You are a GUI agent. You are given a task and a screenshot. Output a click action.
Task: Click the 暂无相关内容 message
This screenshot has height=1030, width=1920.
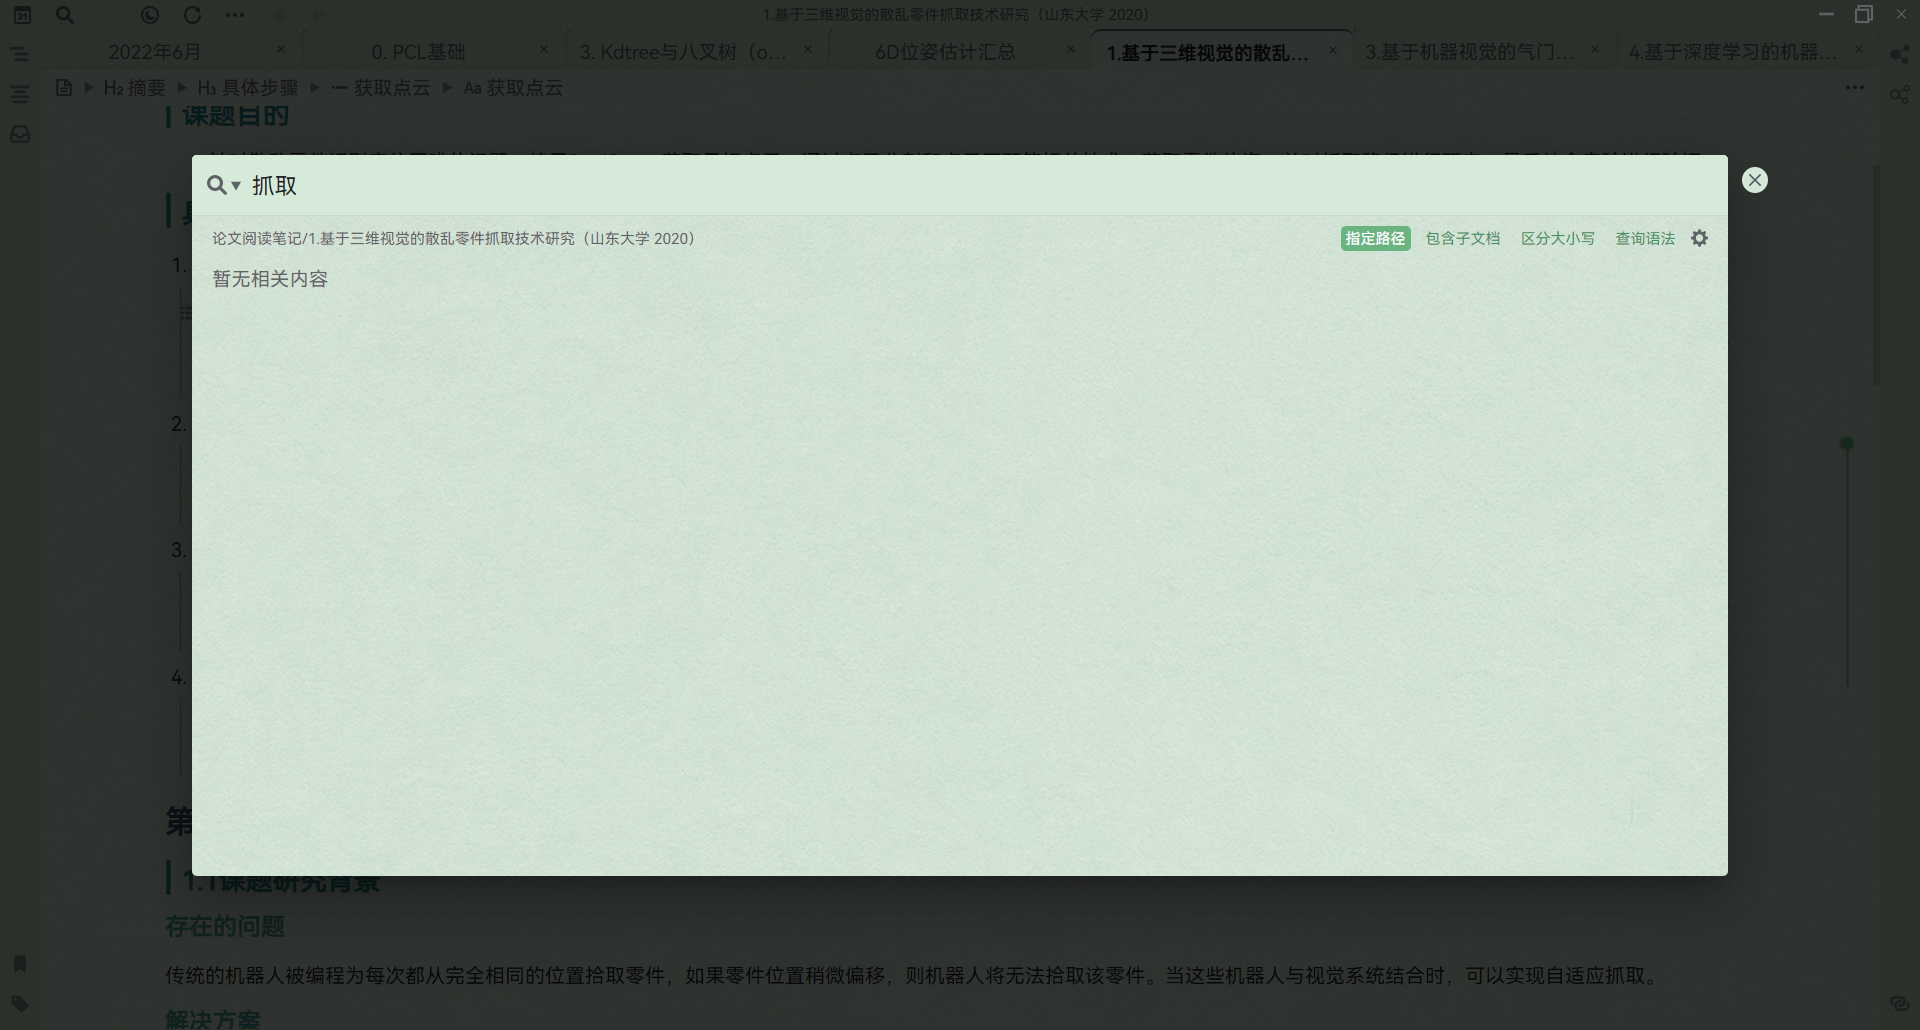tap(270, 279)
